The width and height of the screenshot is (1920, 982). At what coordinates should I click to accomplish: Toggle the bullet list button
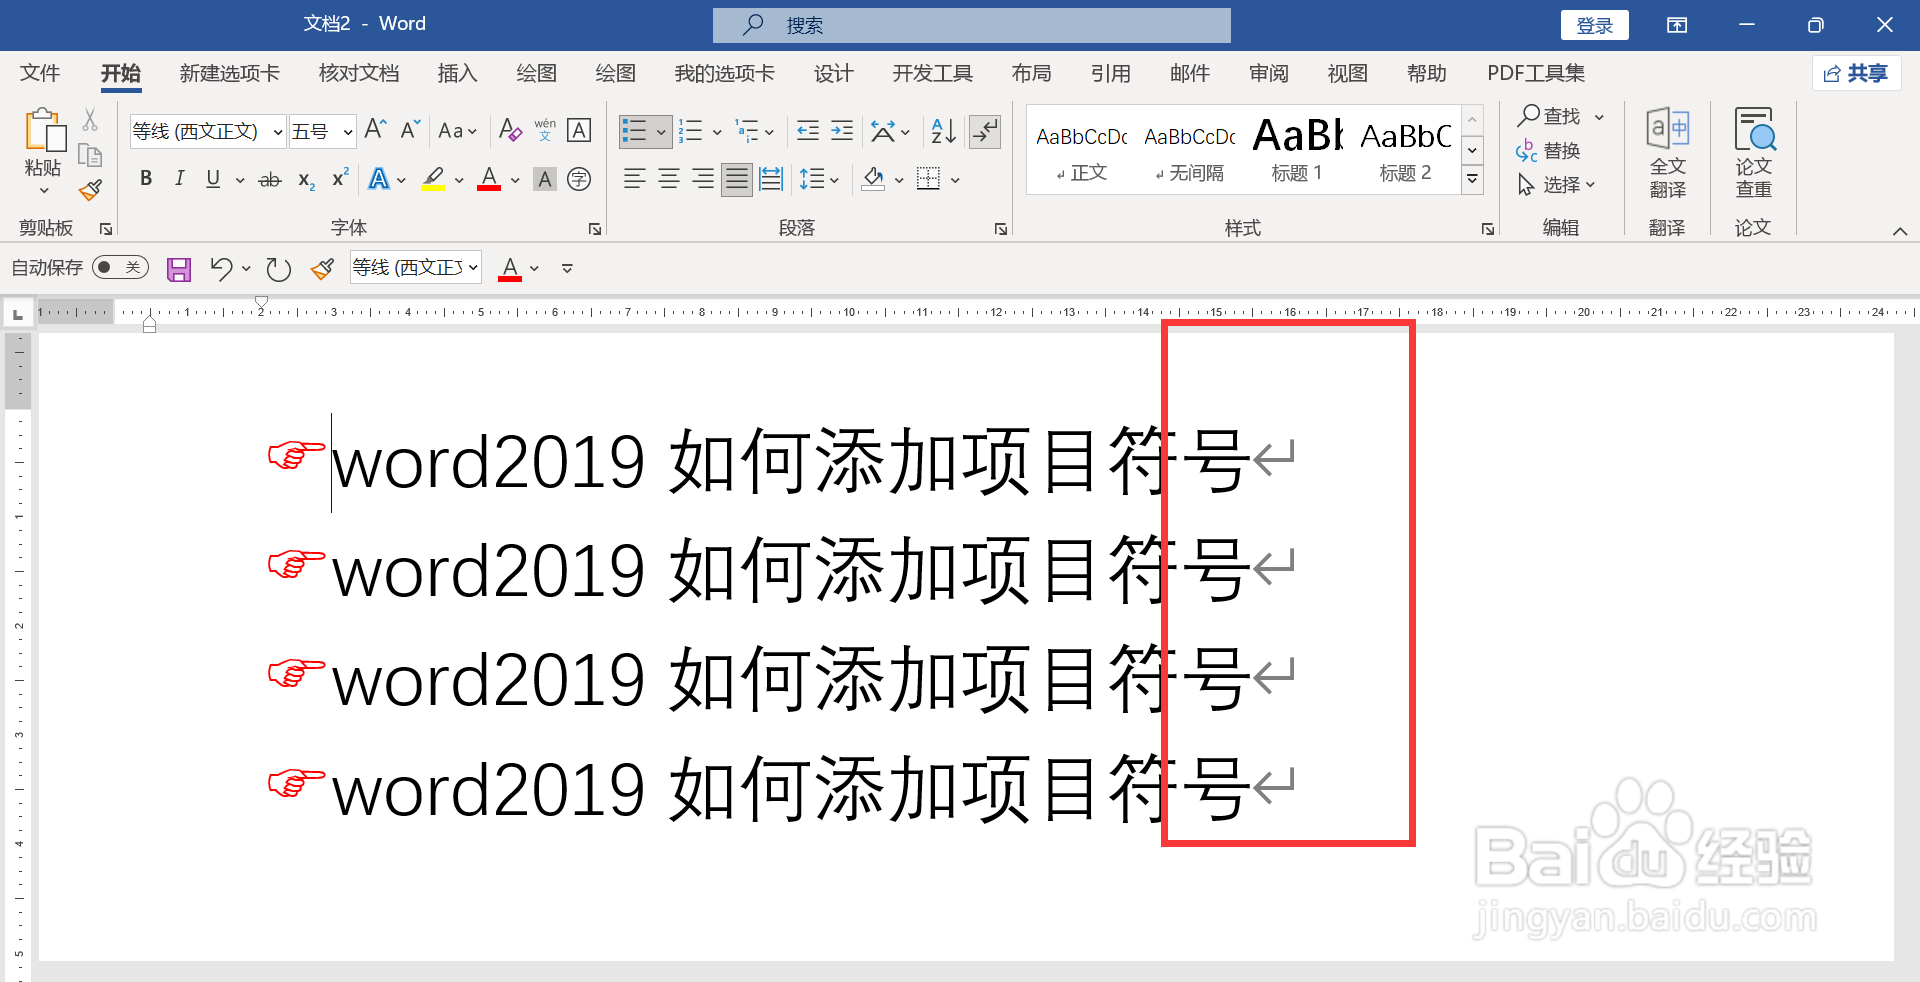tap(634, 131)
